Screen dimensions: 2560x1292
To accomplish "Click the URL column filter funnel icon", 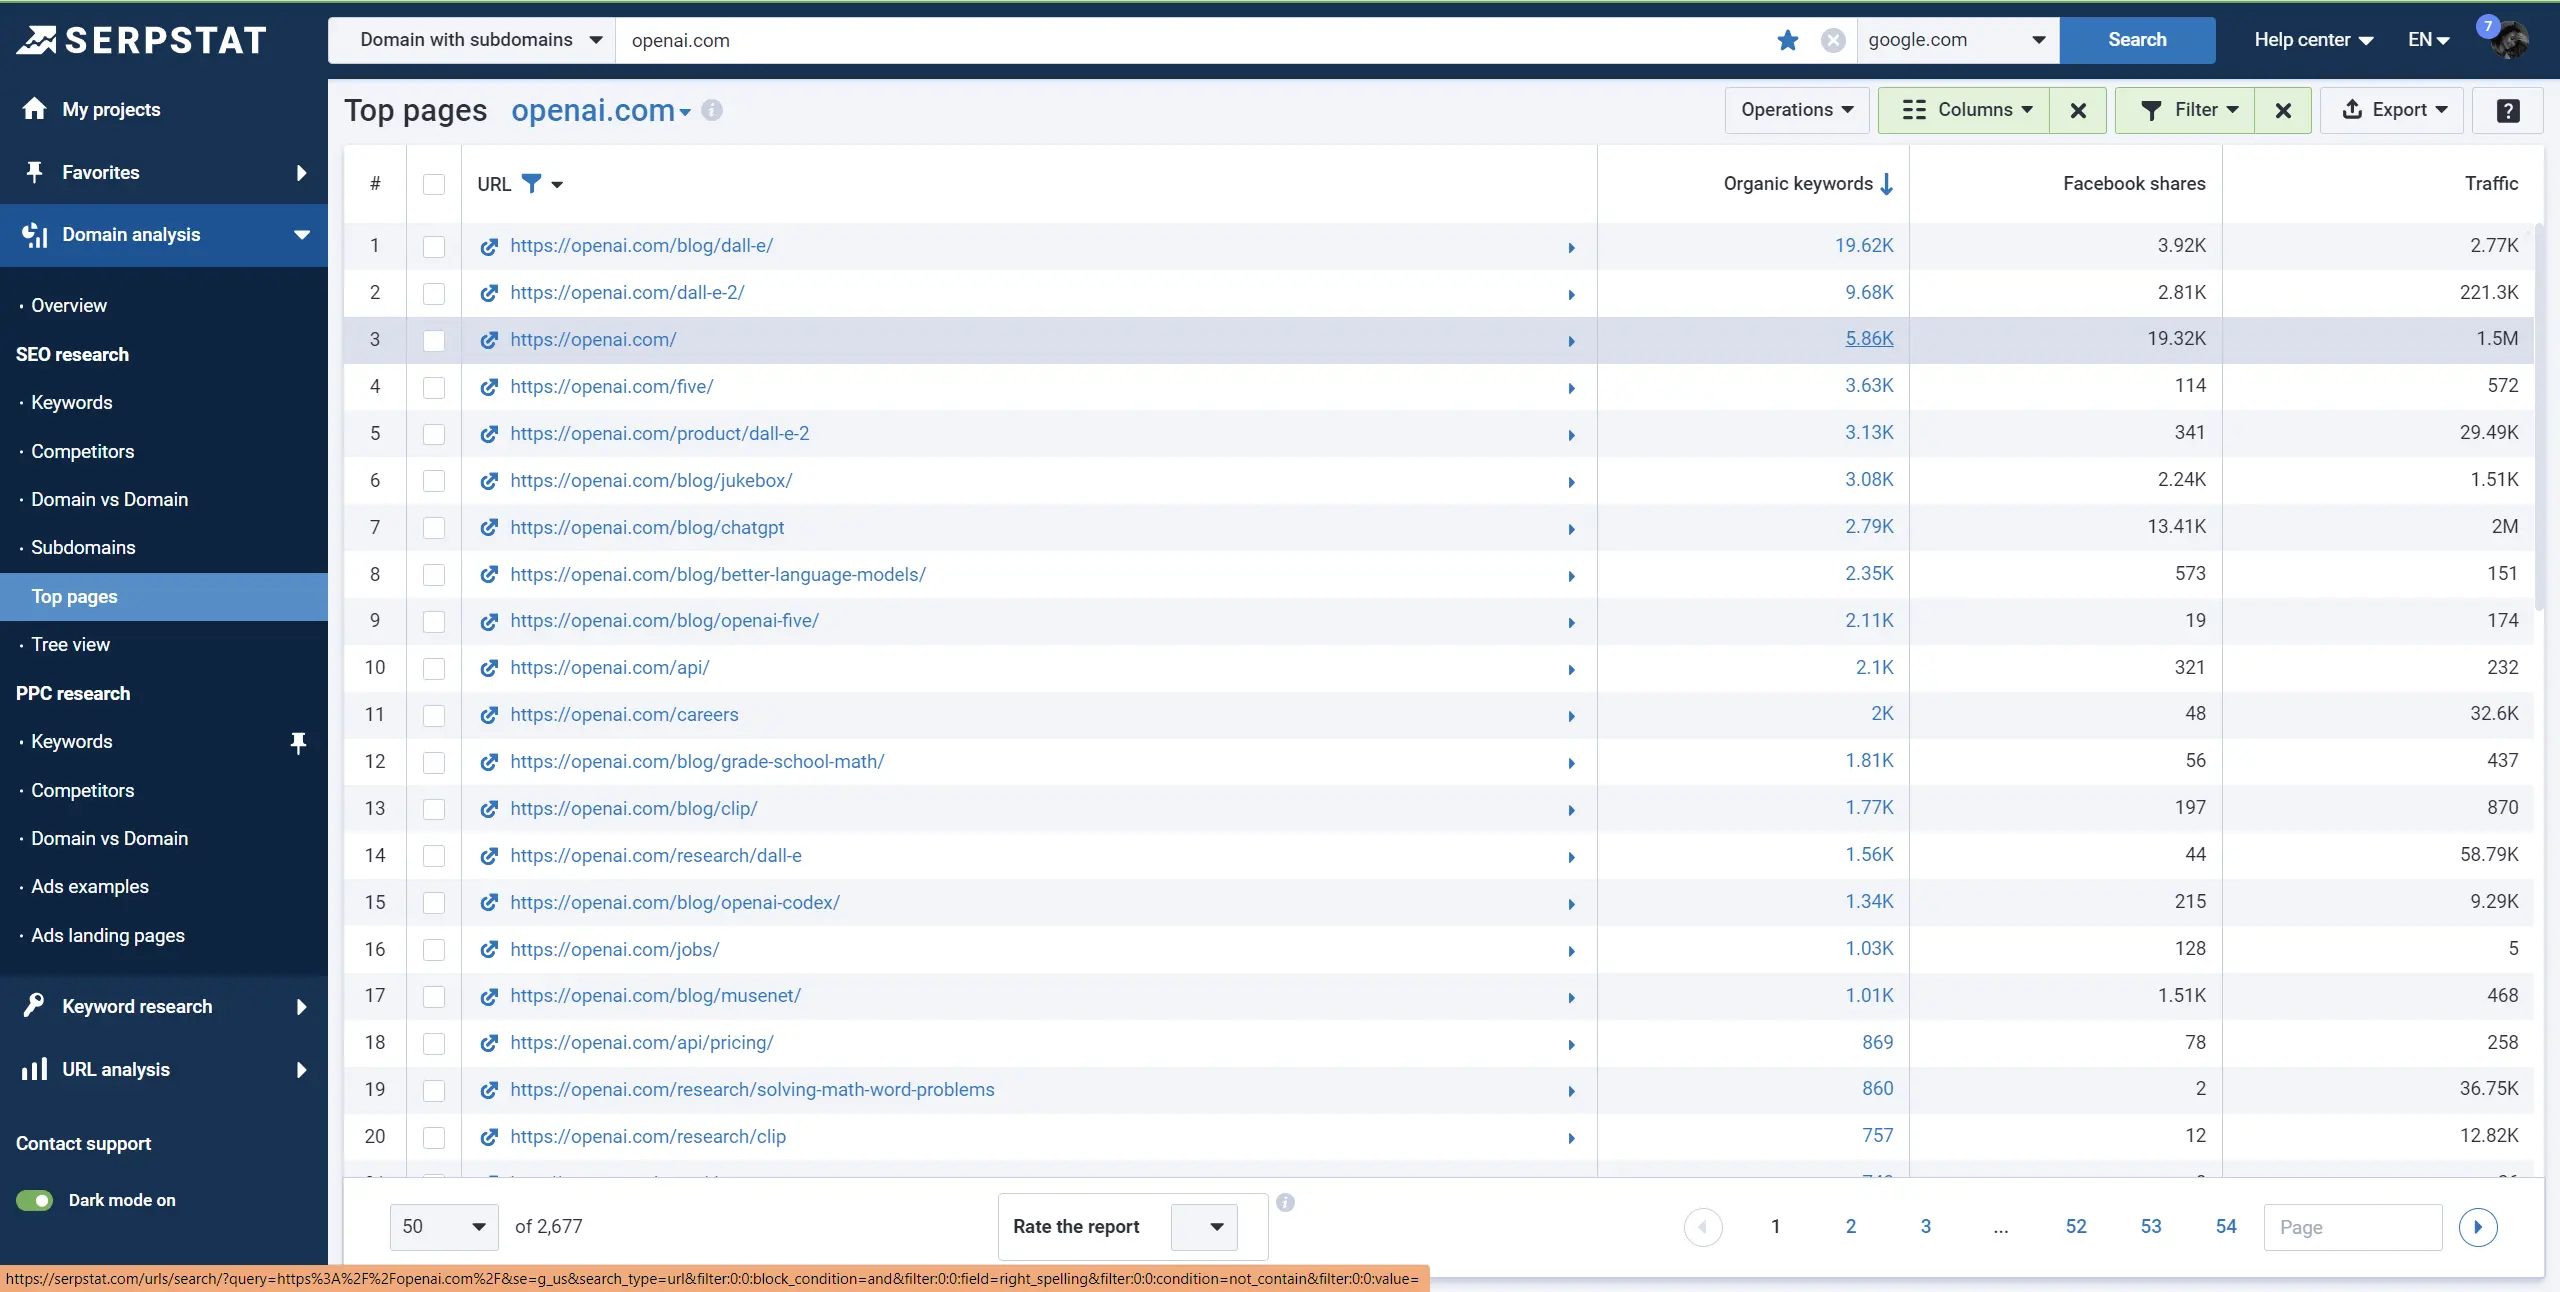I will [532, 184].
